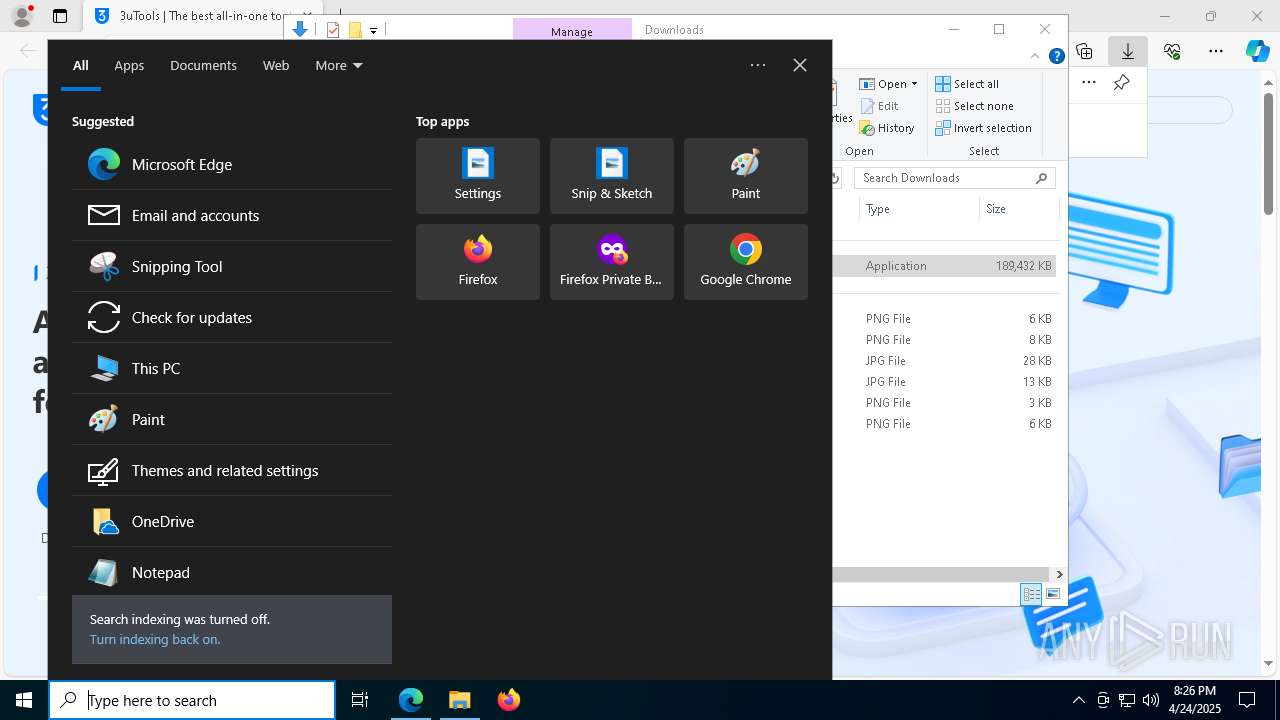Open Quick Access Toolbar customize dropdown

point(373,31)
